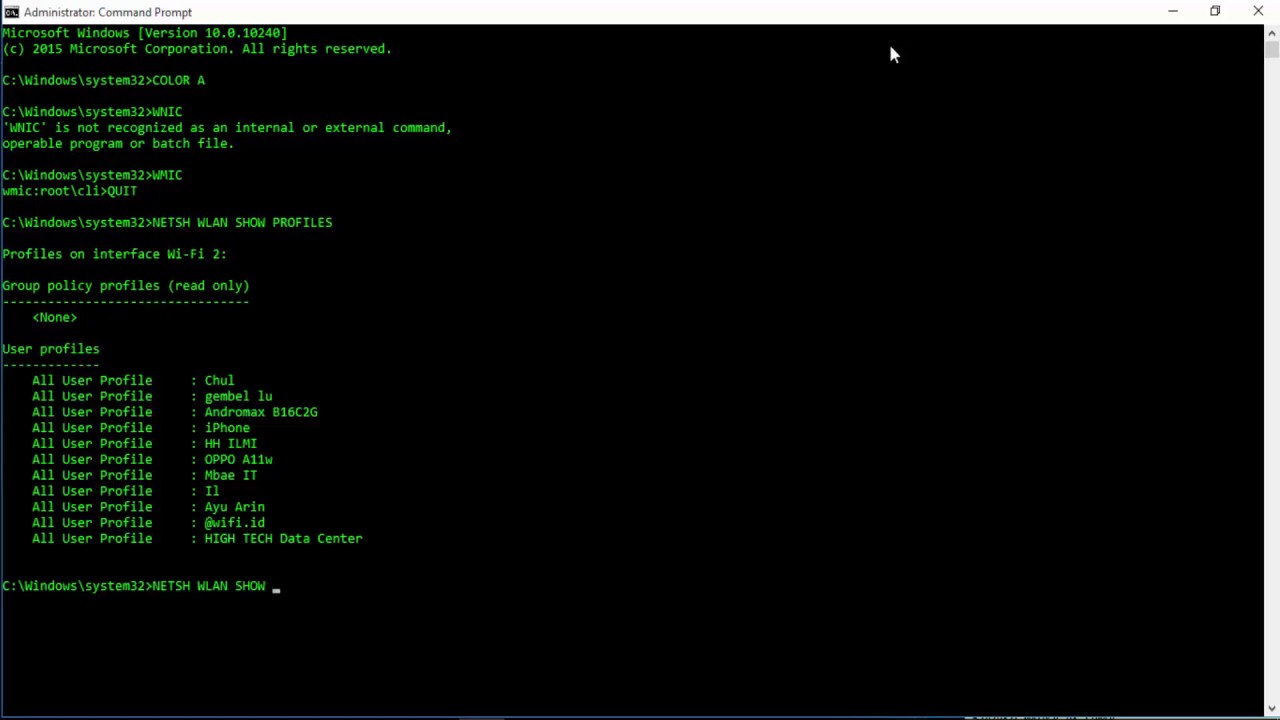Click the scrollbar down arrow
This screenshot has height=720, width=1280.
click(x=1271, y=709)
